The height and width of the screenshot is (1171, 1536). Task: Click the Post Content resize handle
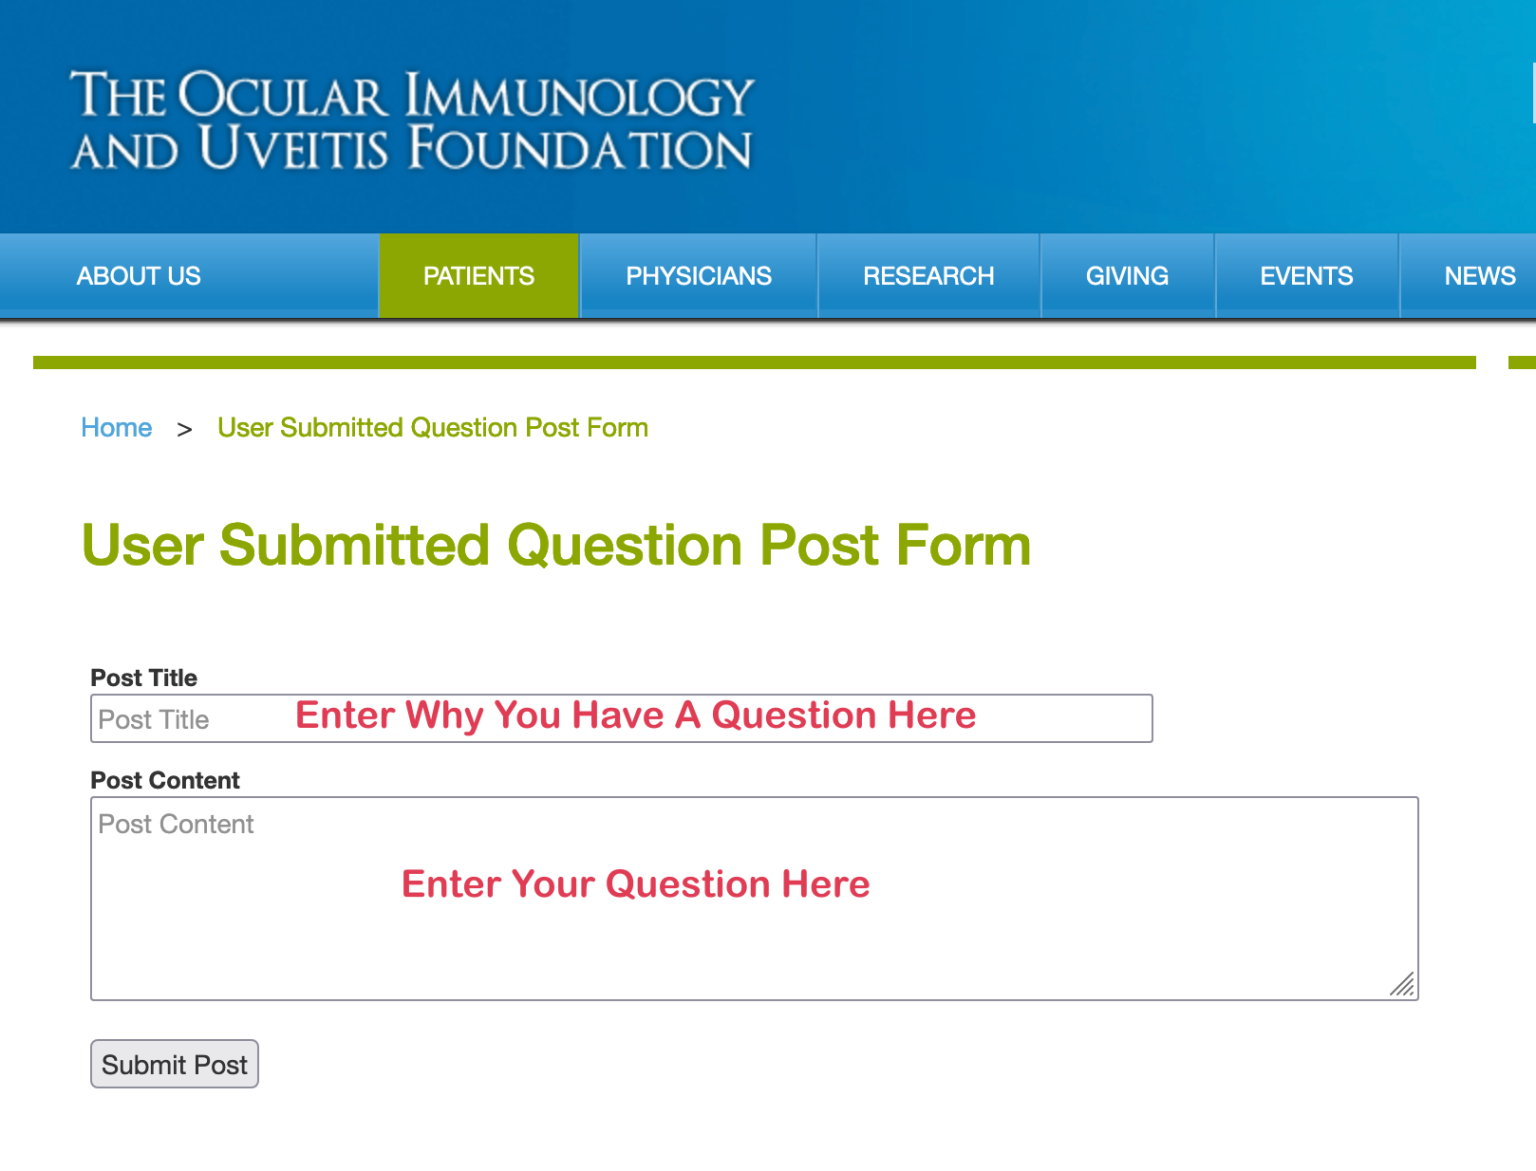click(x=1403, y=985)
